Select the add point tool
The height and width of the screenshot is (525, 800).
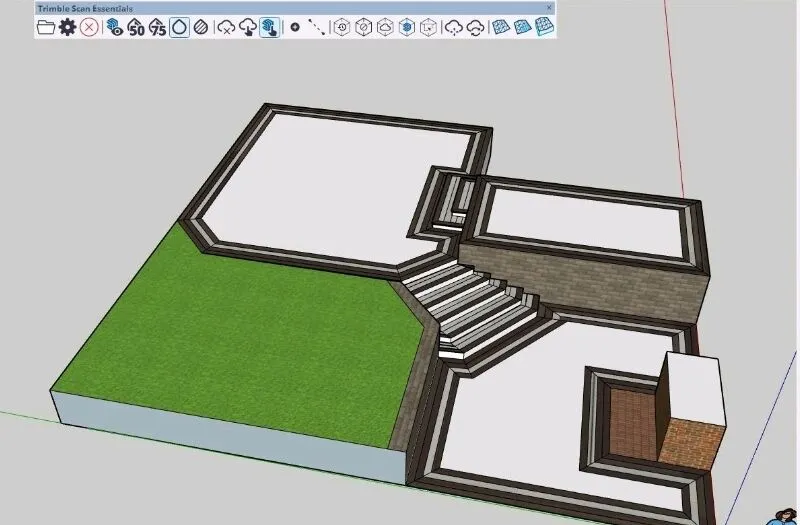click(295, 27)
